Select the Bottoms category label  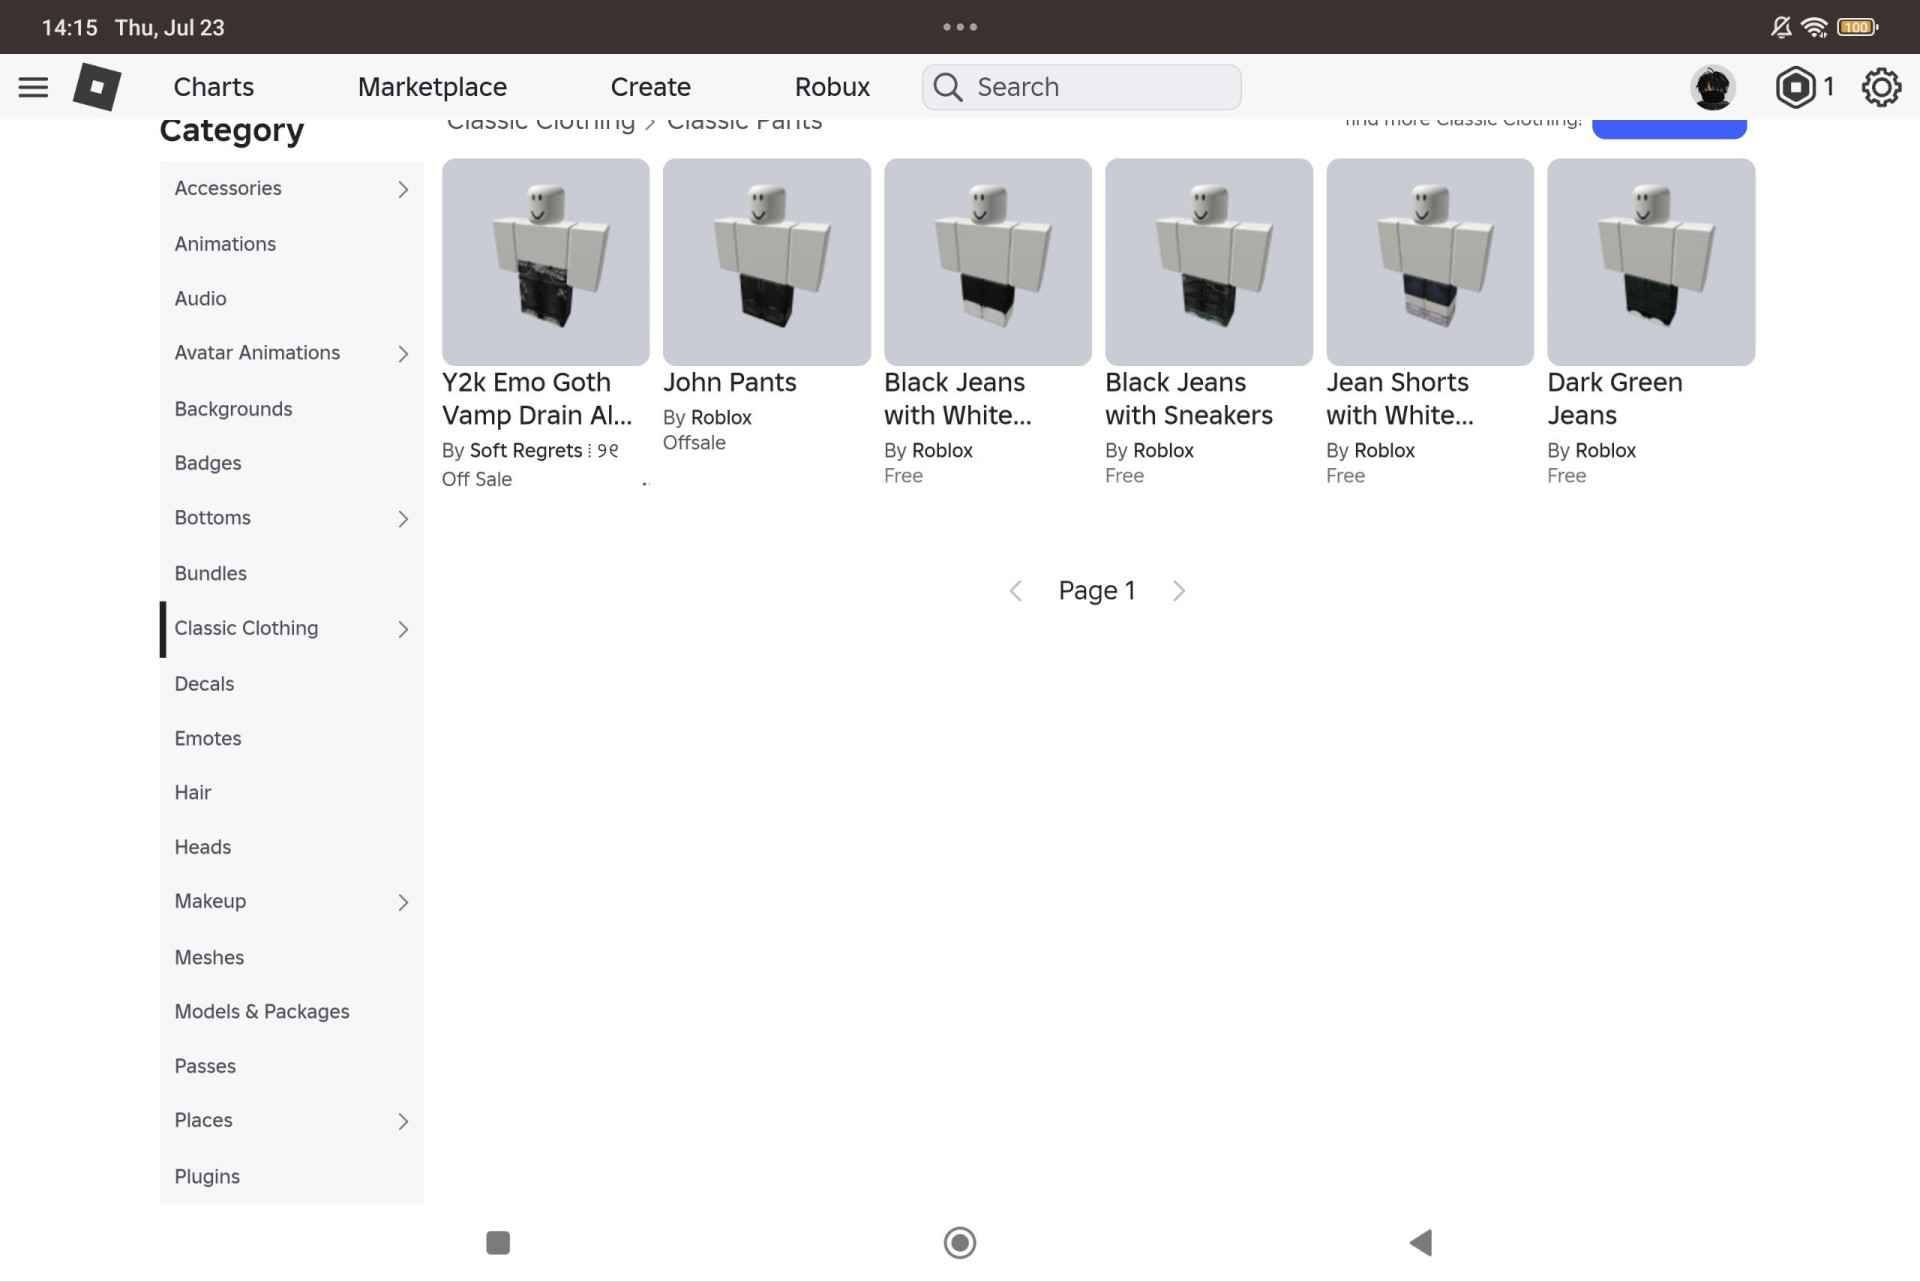pos(212,517)
